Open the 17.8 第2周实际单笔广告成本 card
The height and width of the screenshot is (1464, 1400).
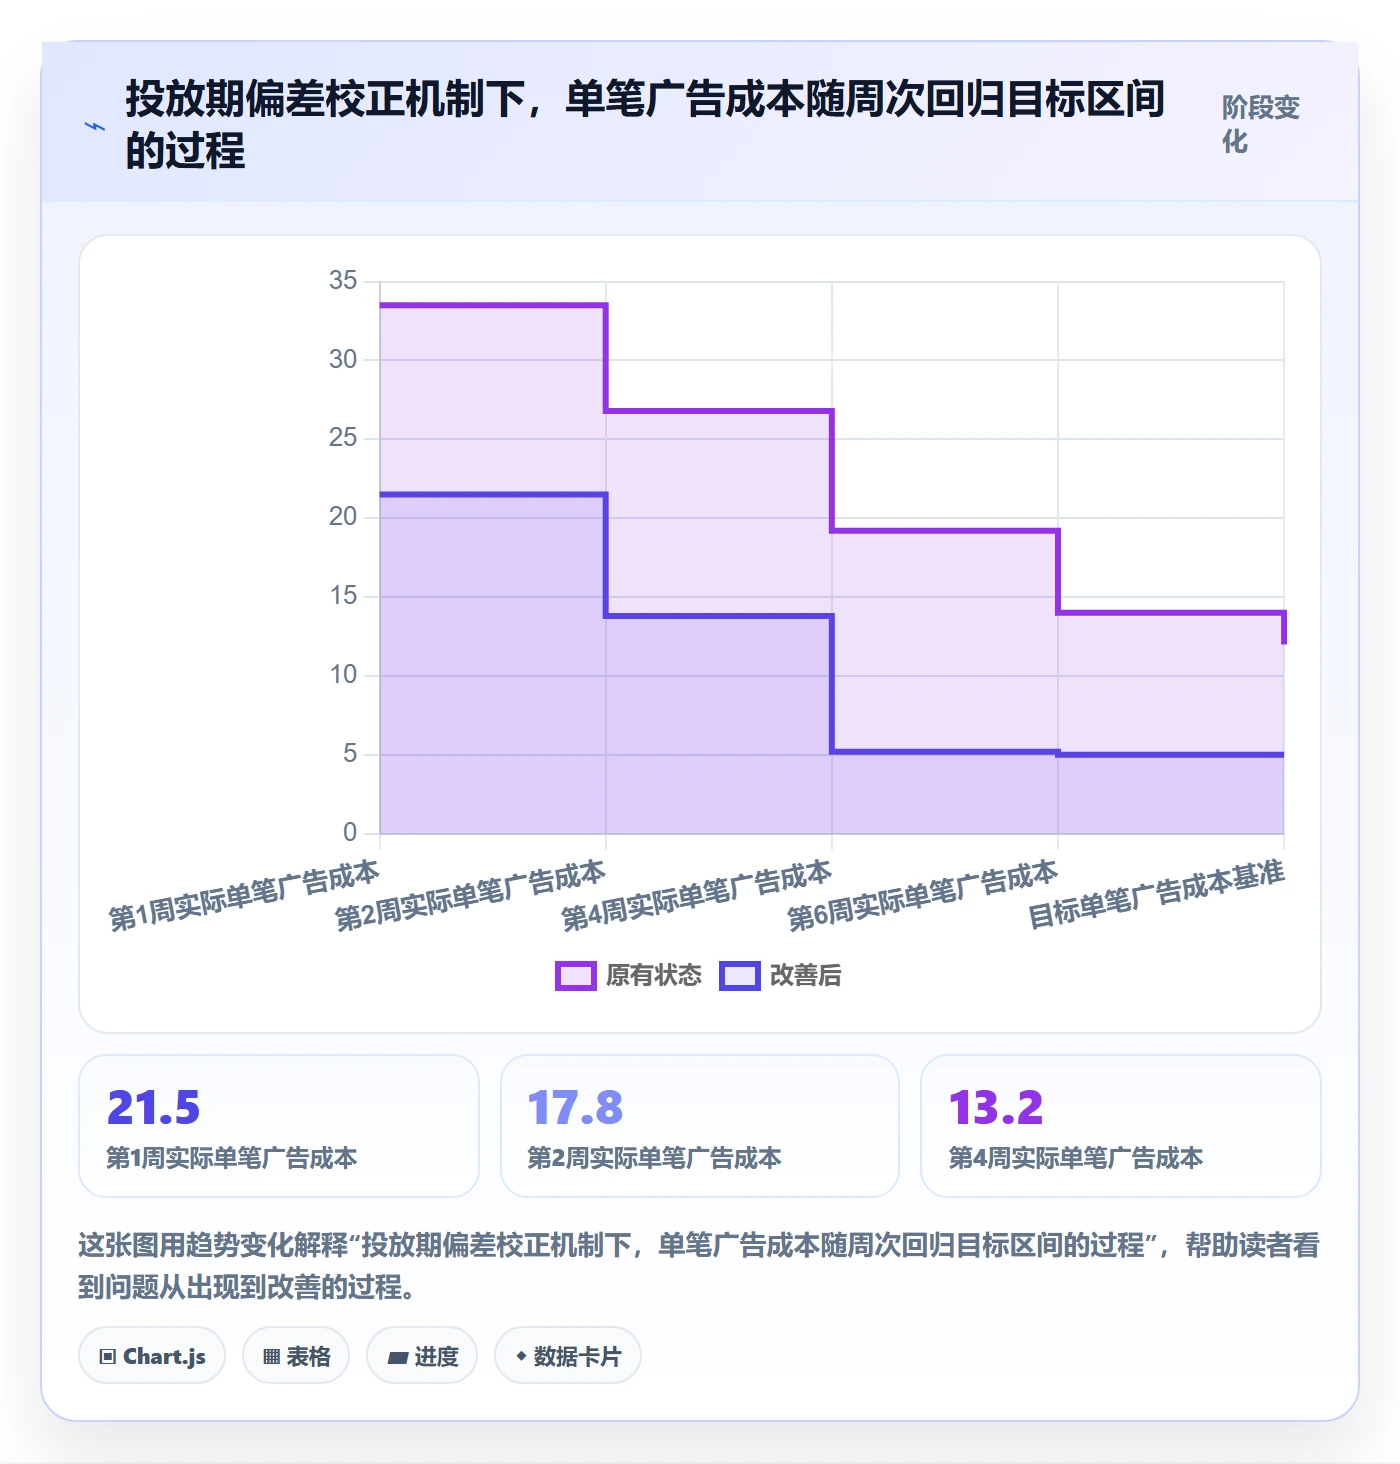[x=700, y=1126]
